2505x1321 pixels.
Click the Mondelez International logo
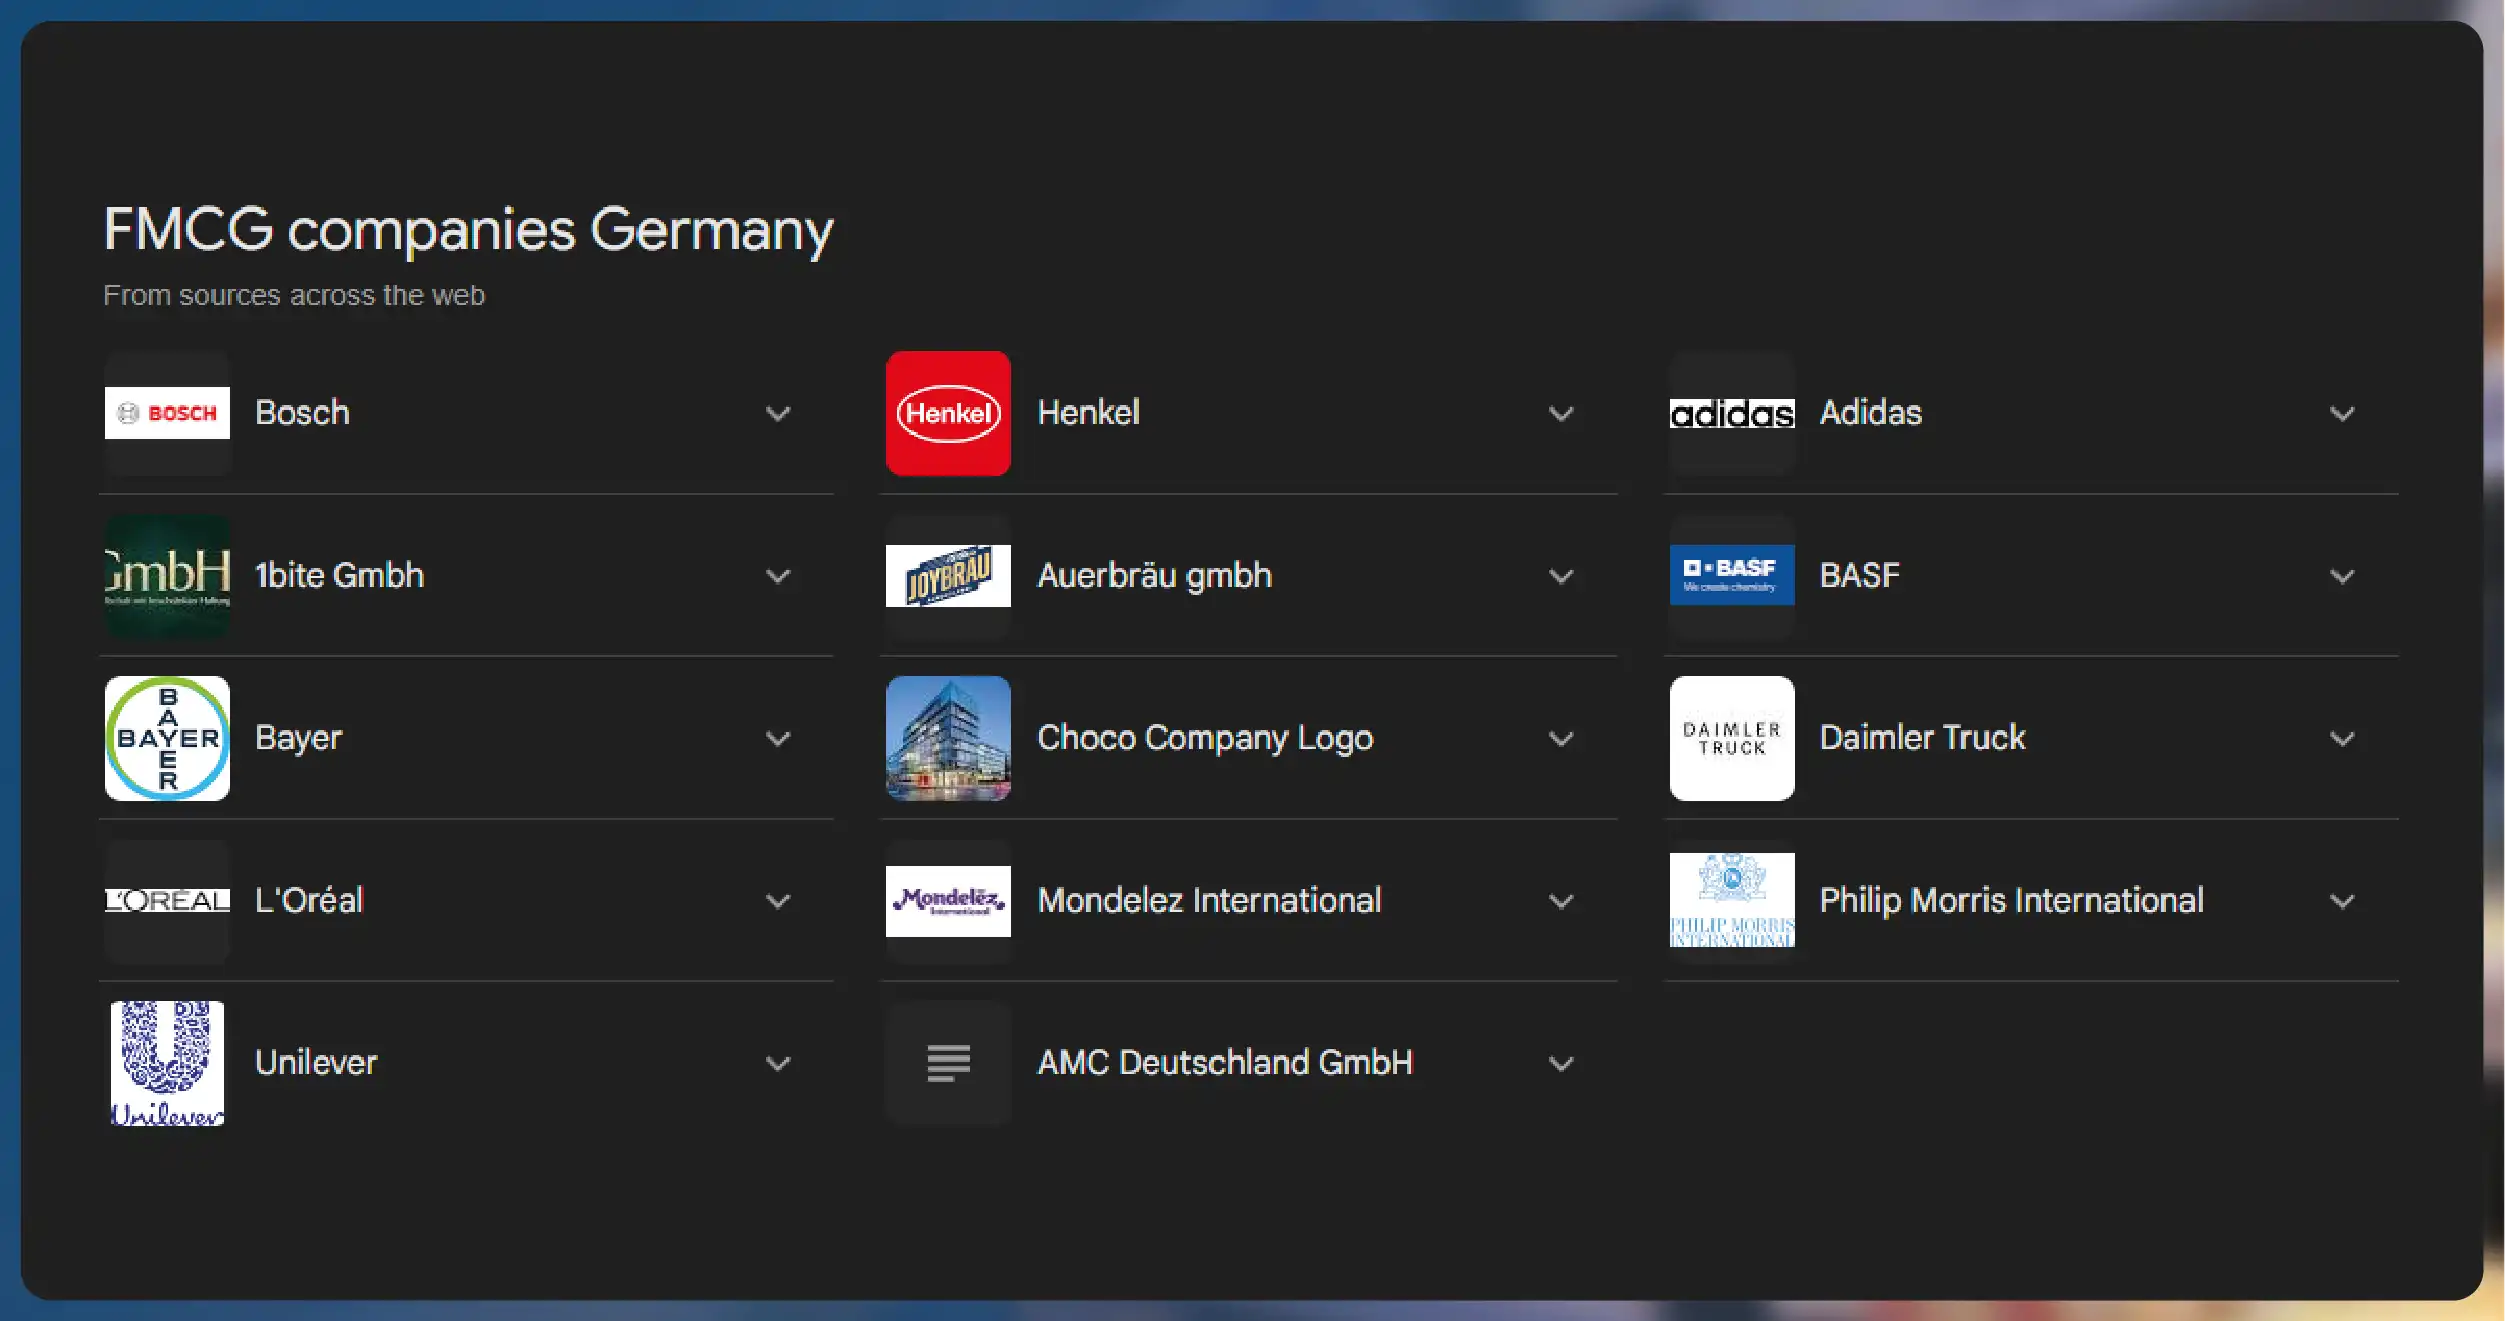(948, 900)
